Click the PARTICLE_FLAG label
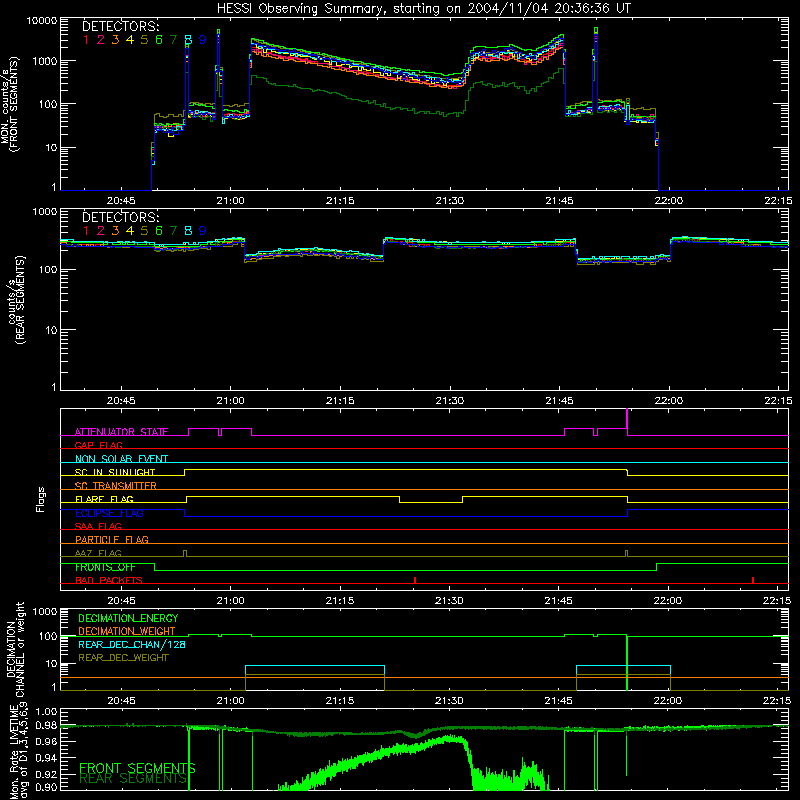The image size is (800, 800). point(112,539)
